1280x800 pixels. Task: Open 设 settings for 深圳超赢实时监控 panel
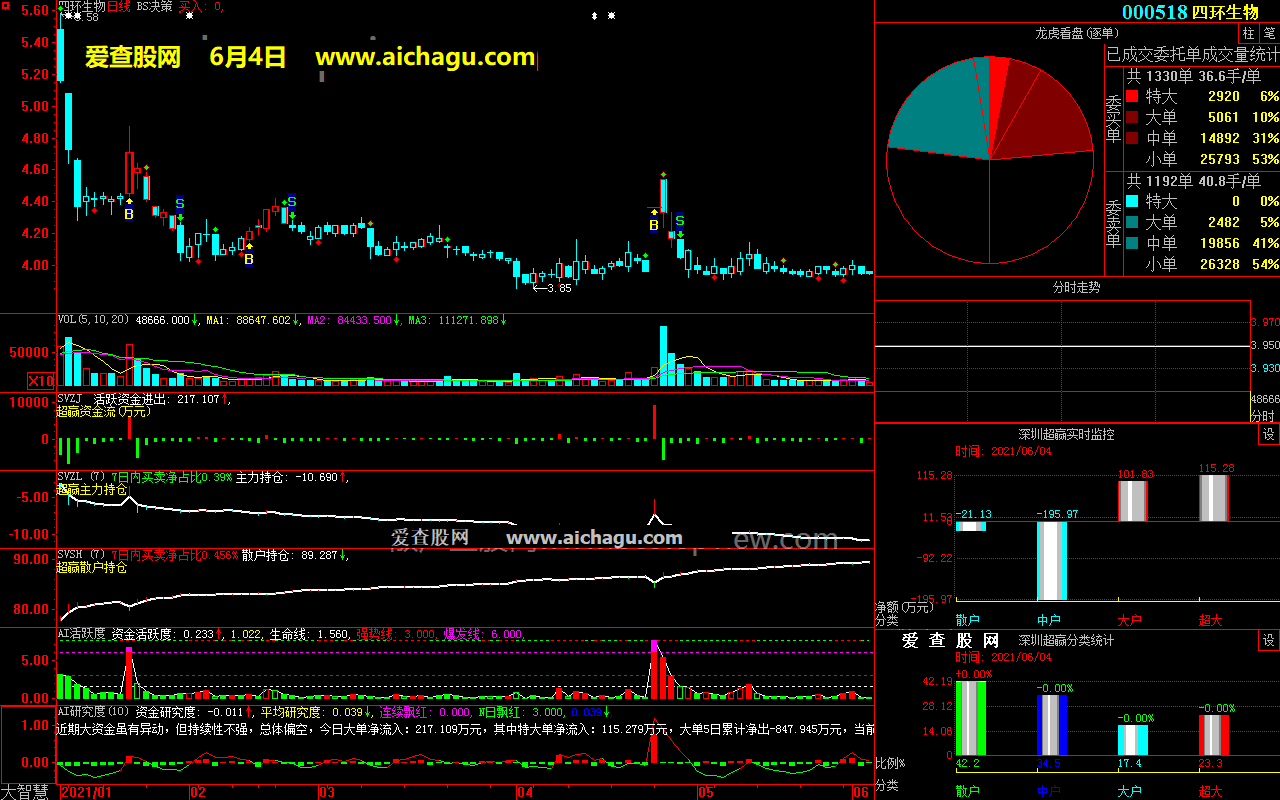pos(1268,434)
